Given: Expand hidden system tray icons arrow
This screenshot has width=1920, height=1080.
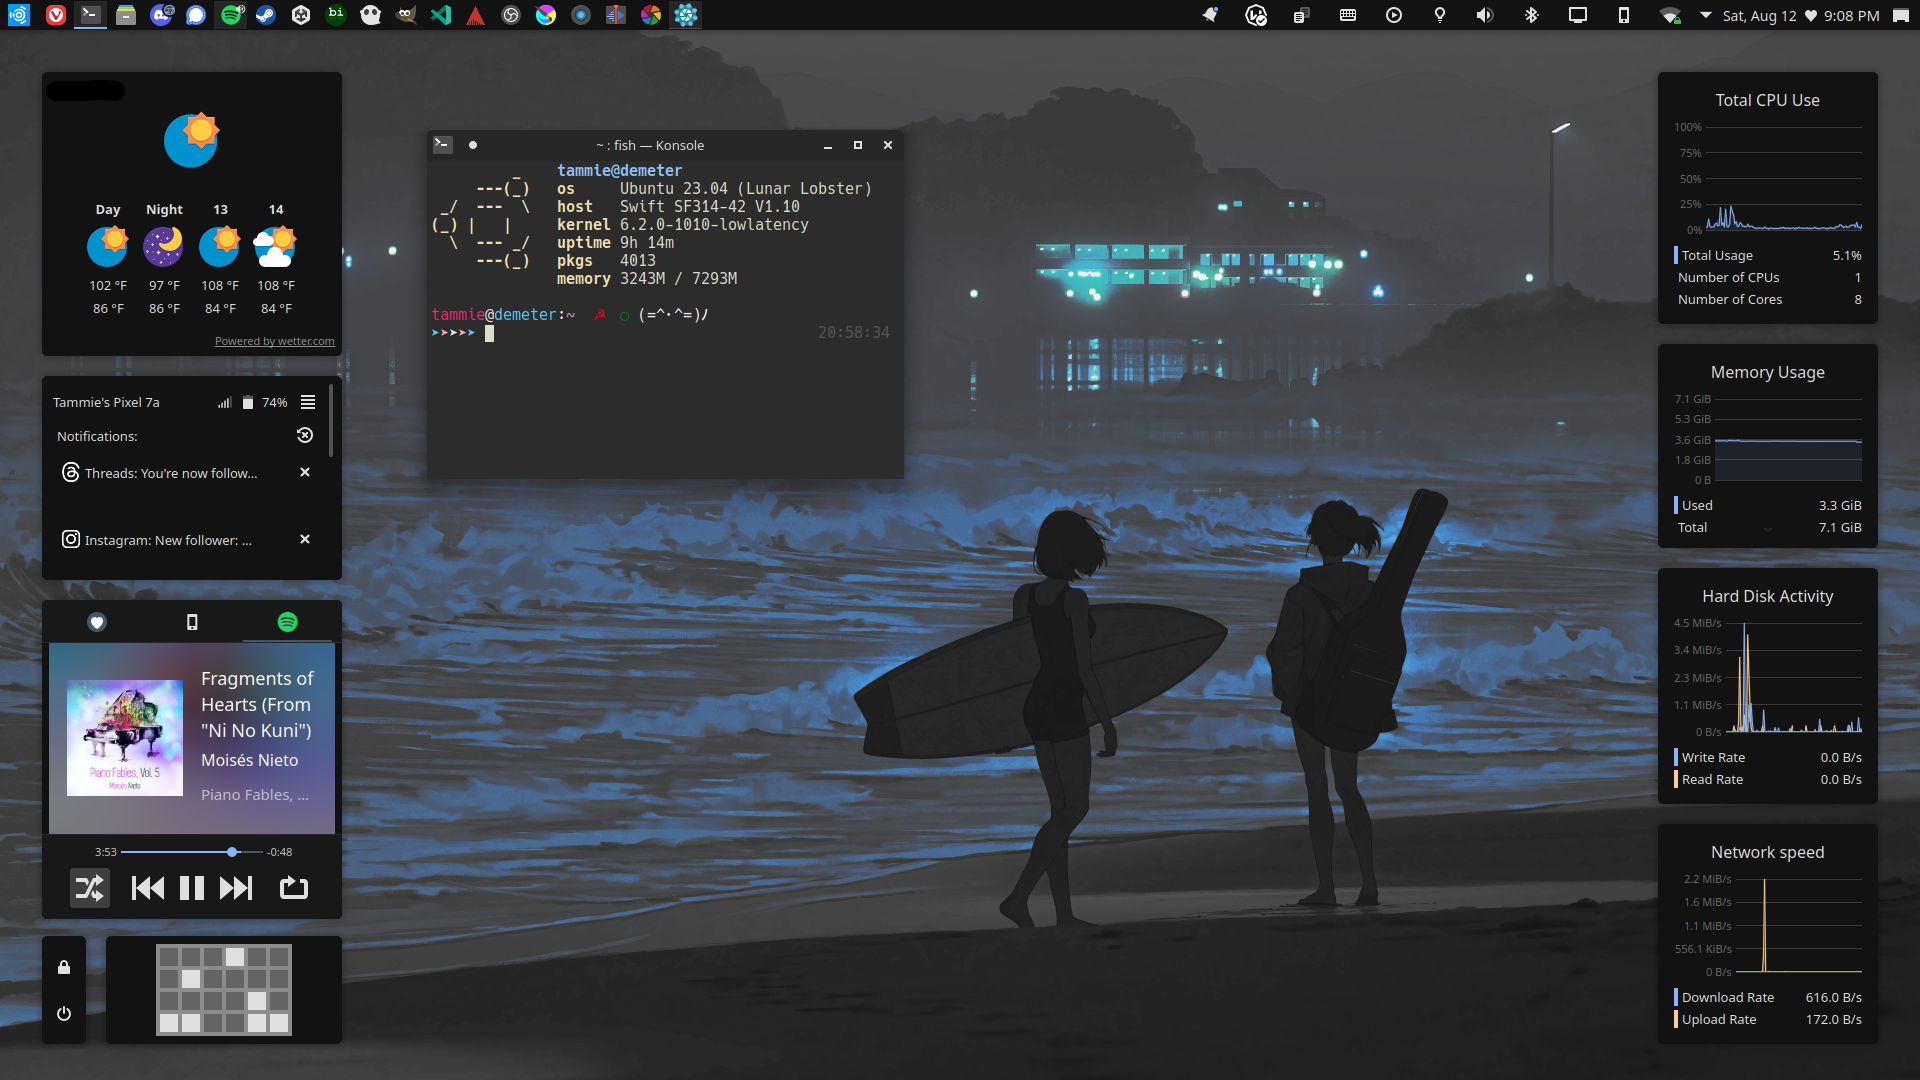Looking at the screenshot, I should coord(1706,15).
